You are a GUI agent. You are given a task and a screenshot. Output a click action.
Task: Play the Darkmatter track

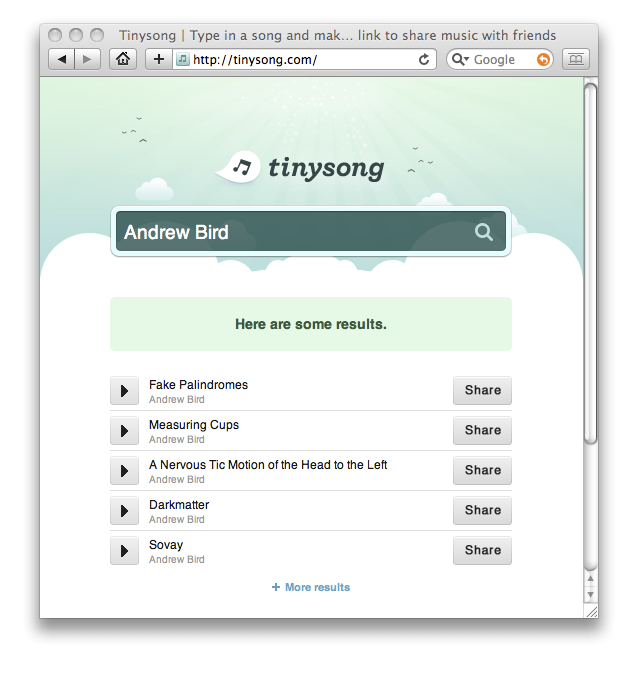(124, 511)
